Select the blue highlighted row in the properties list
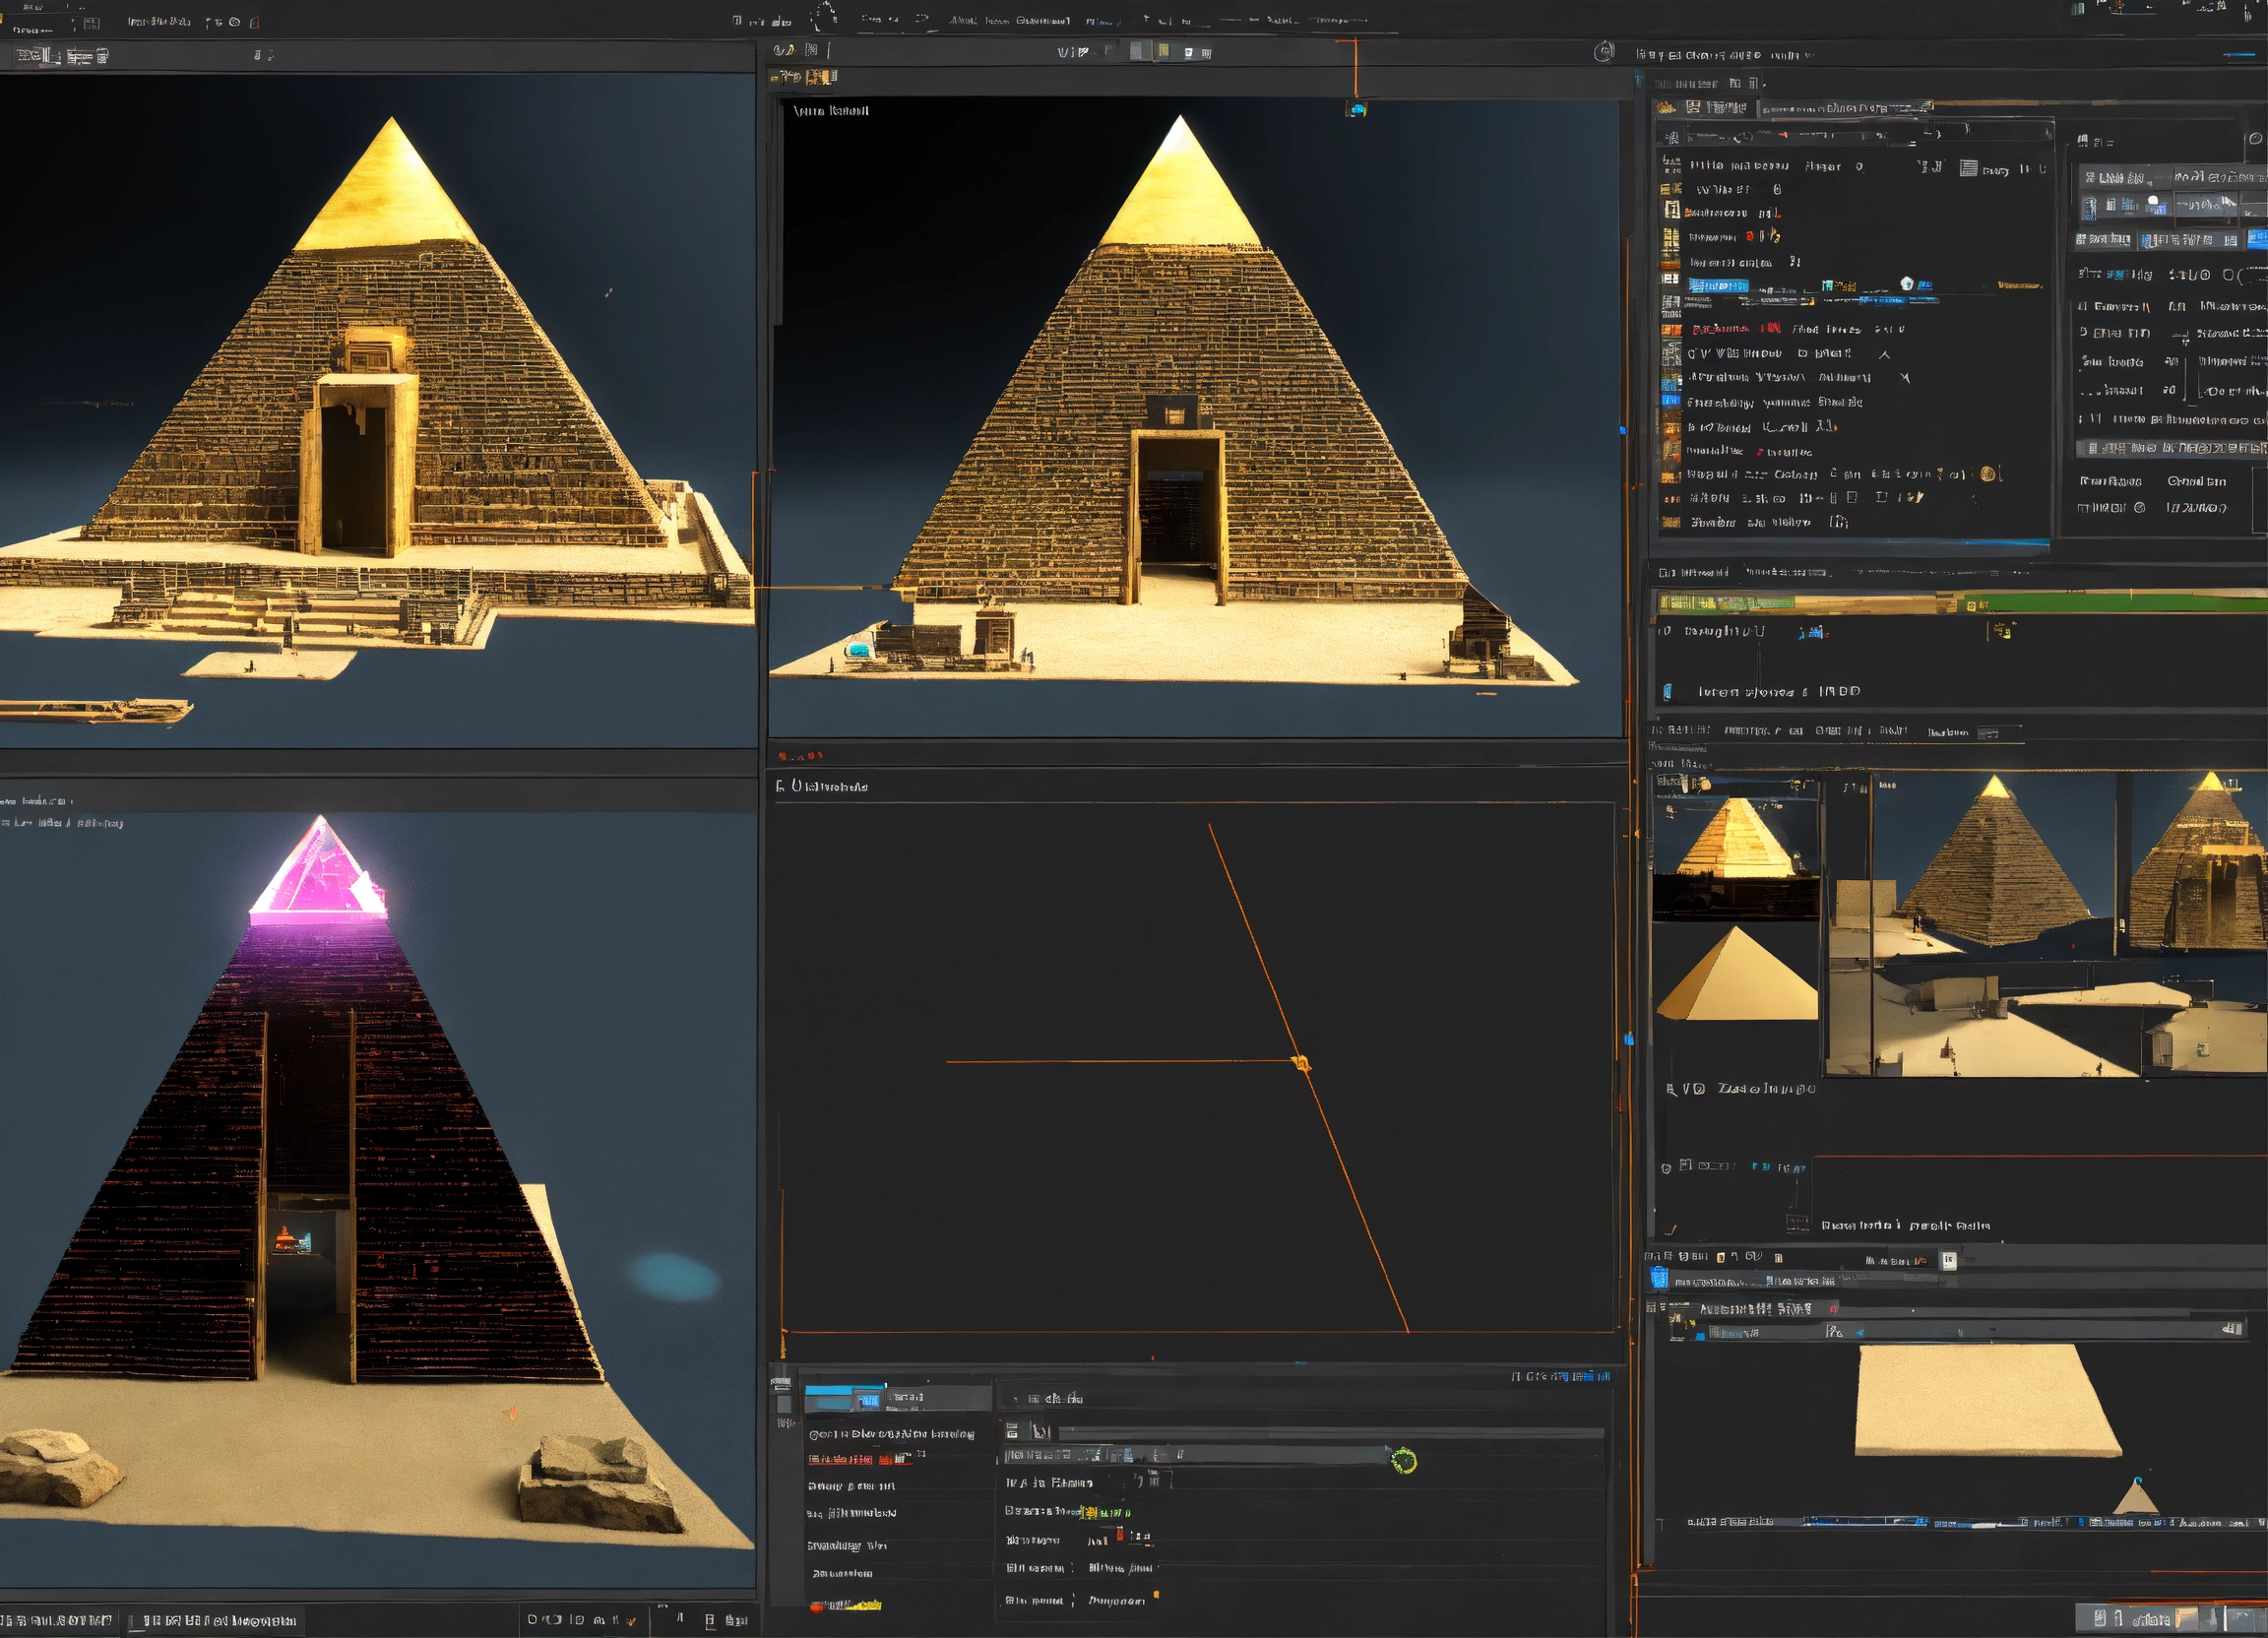The height and width of the screenshot is (1638, 2268). (x=1718, y=285)
